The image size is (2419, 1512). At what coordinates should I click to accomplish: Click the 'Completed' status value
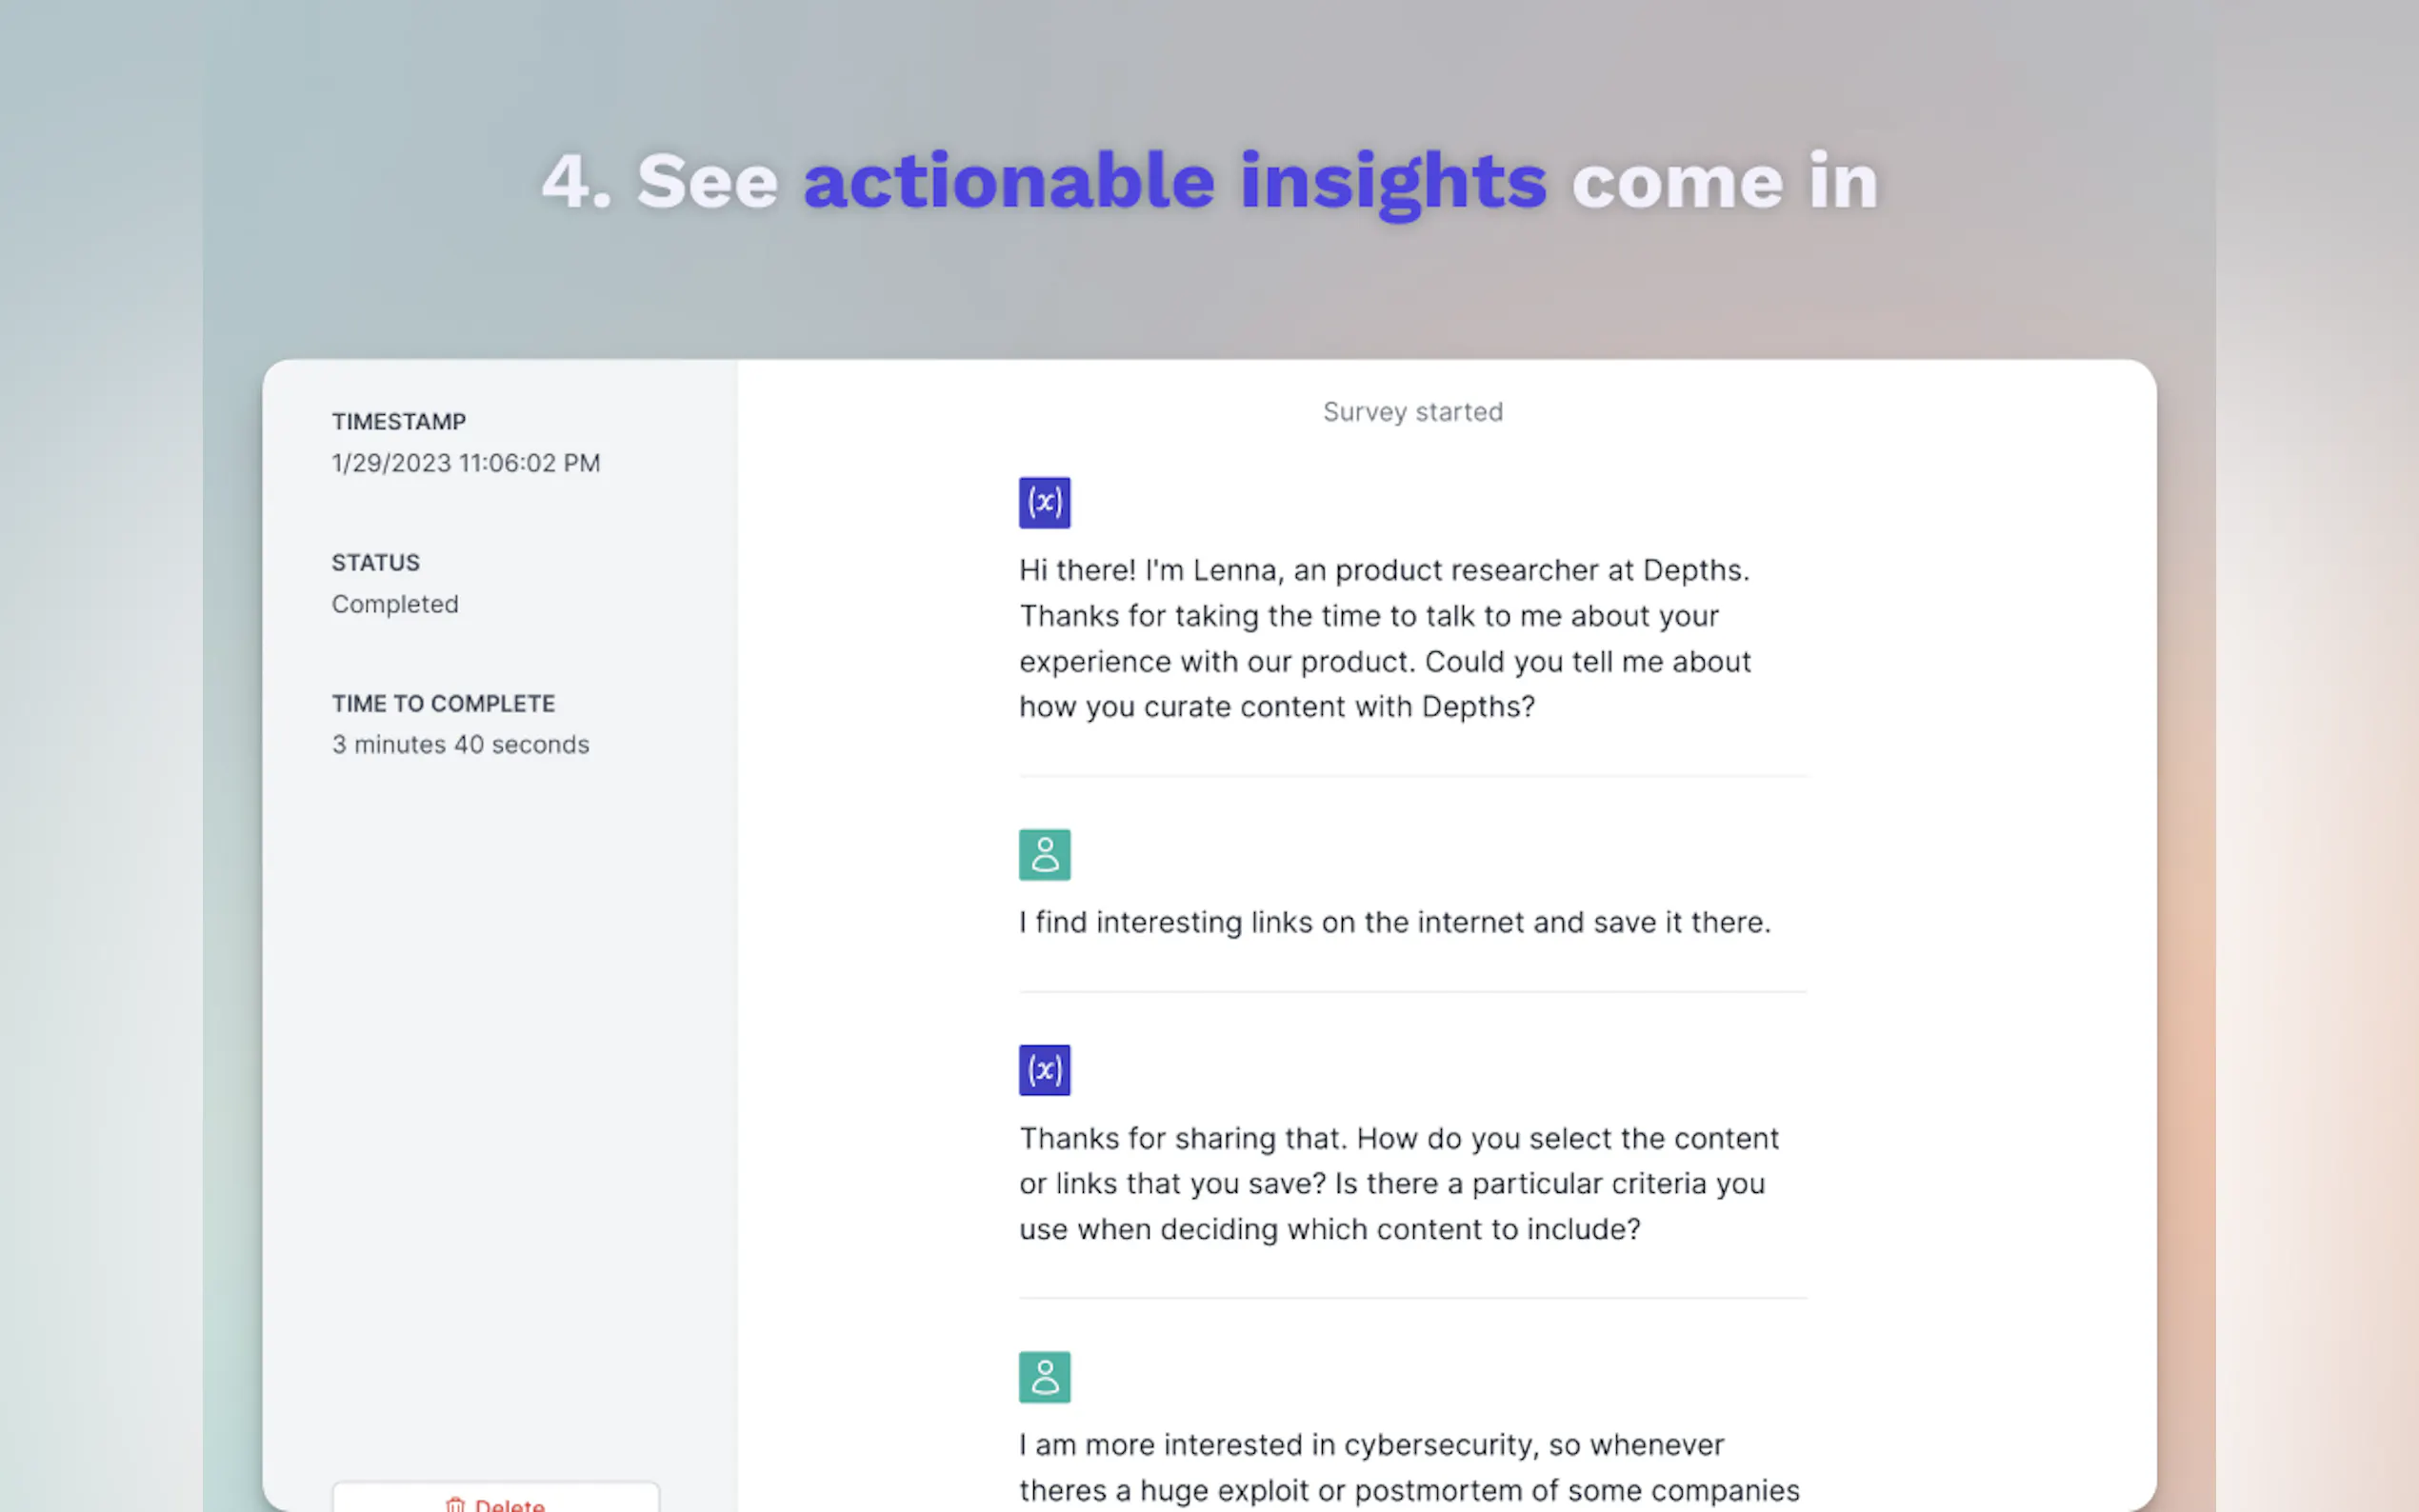tap(395, 604)
